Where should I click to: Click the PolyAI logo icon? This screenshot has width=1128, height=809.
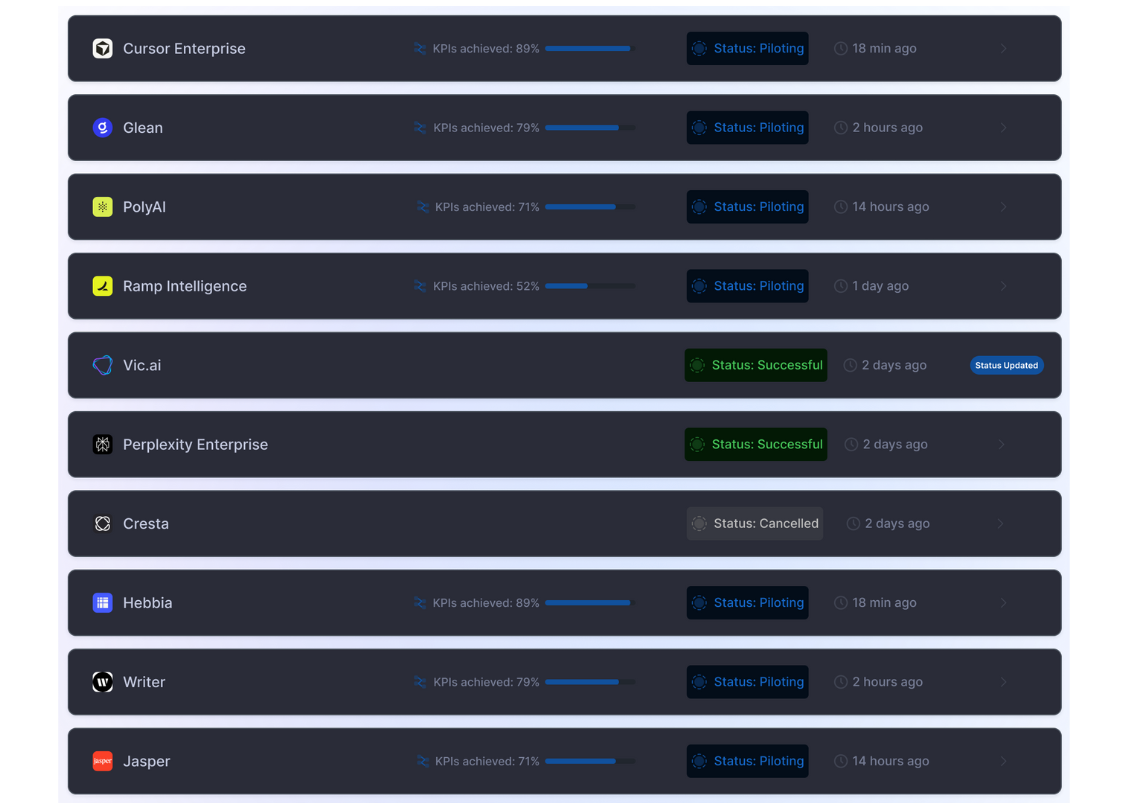[103, 206]
